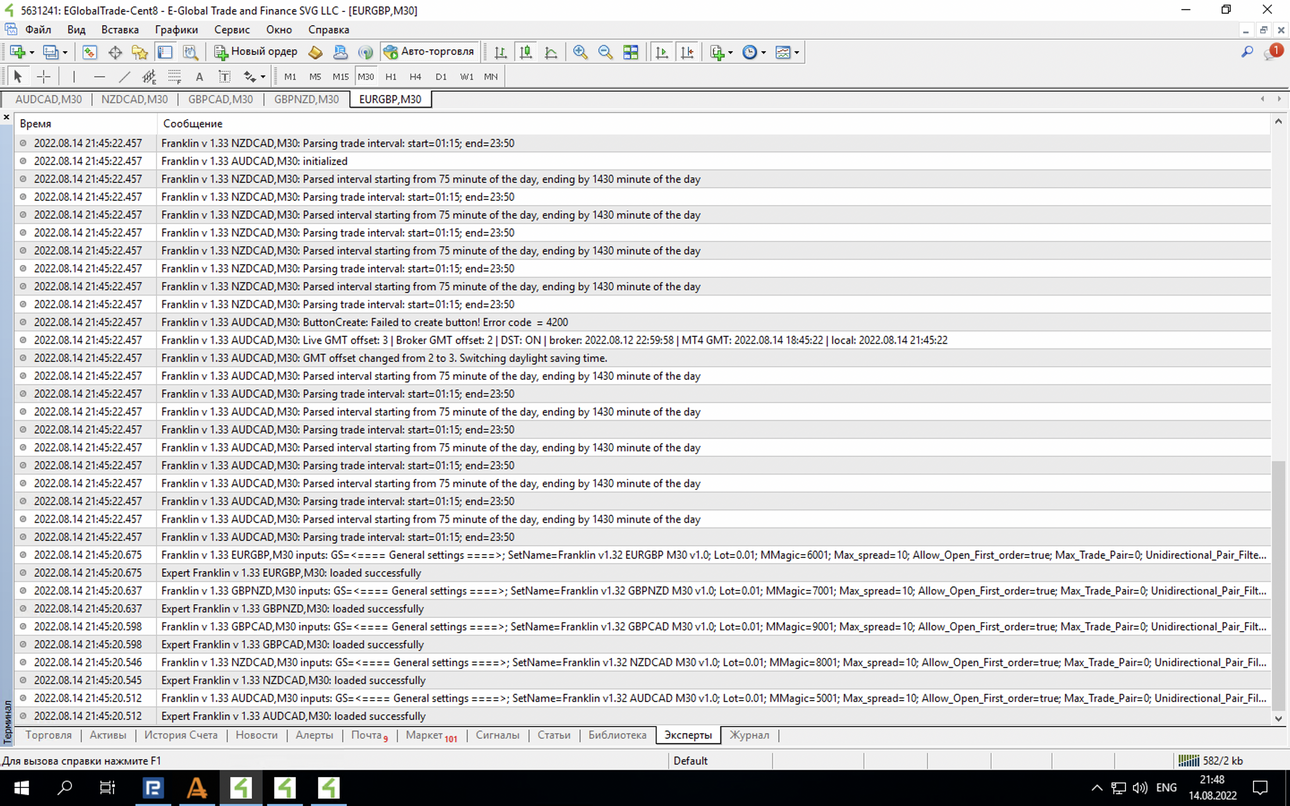
Task: Open the arrows objects dropdown
Action: click(x=254, y=76)
